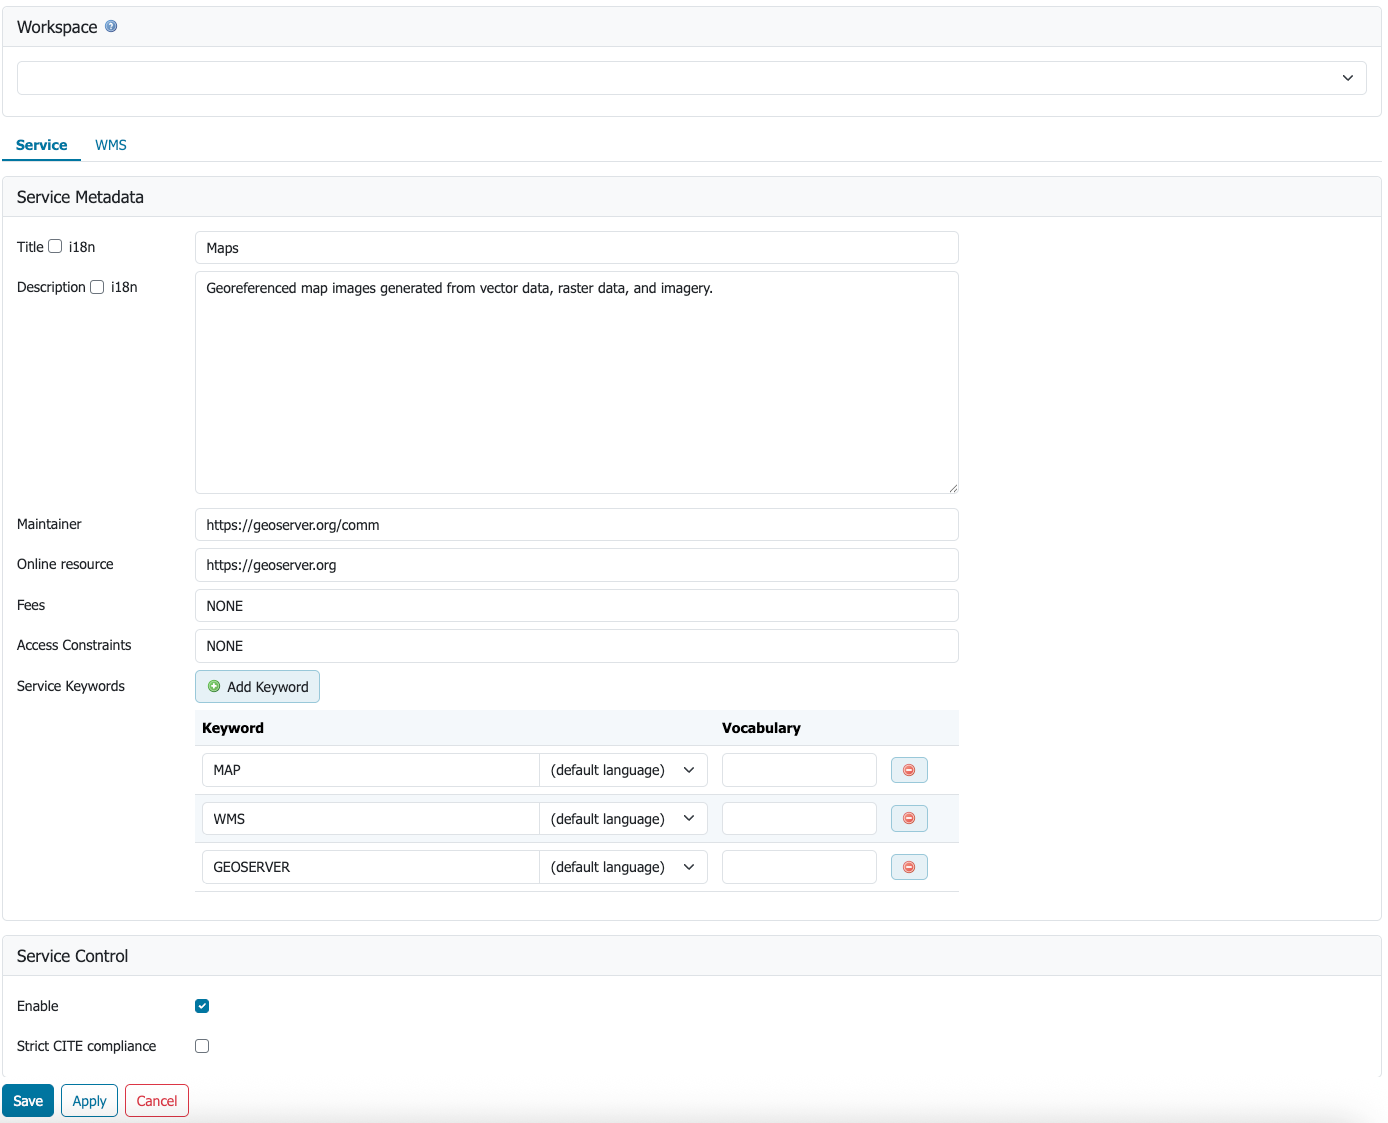The width and height of the screenshot is (1388, 1123).
Task: Open language dropdown for GEOSERVER keyword
Action: pyautogui.click(x=623, y=867)
